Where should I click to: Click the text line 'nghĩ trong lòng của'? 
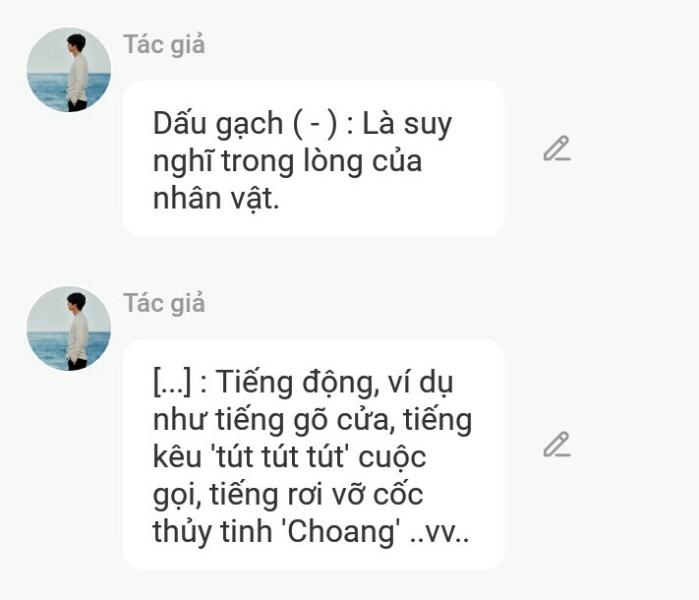point(288,161)
